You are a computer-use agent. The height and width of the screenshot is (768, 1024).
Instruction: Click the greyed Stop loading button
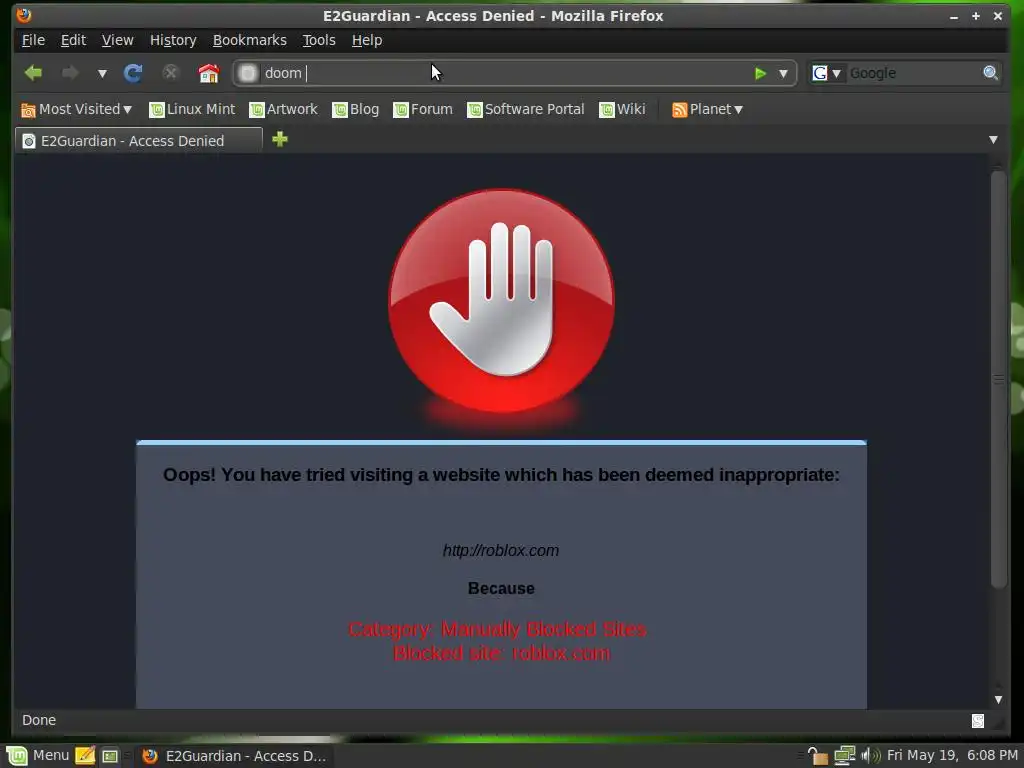pos(170,72)
